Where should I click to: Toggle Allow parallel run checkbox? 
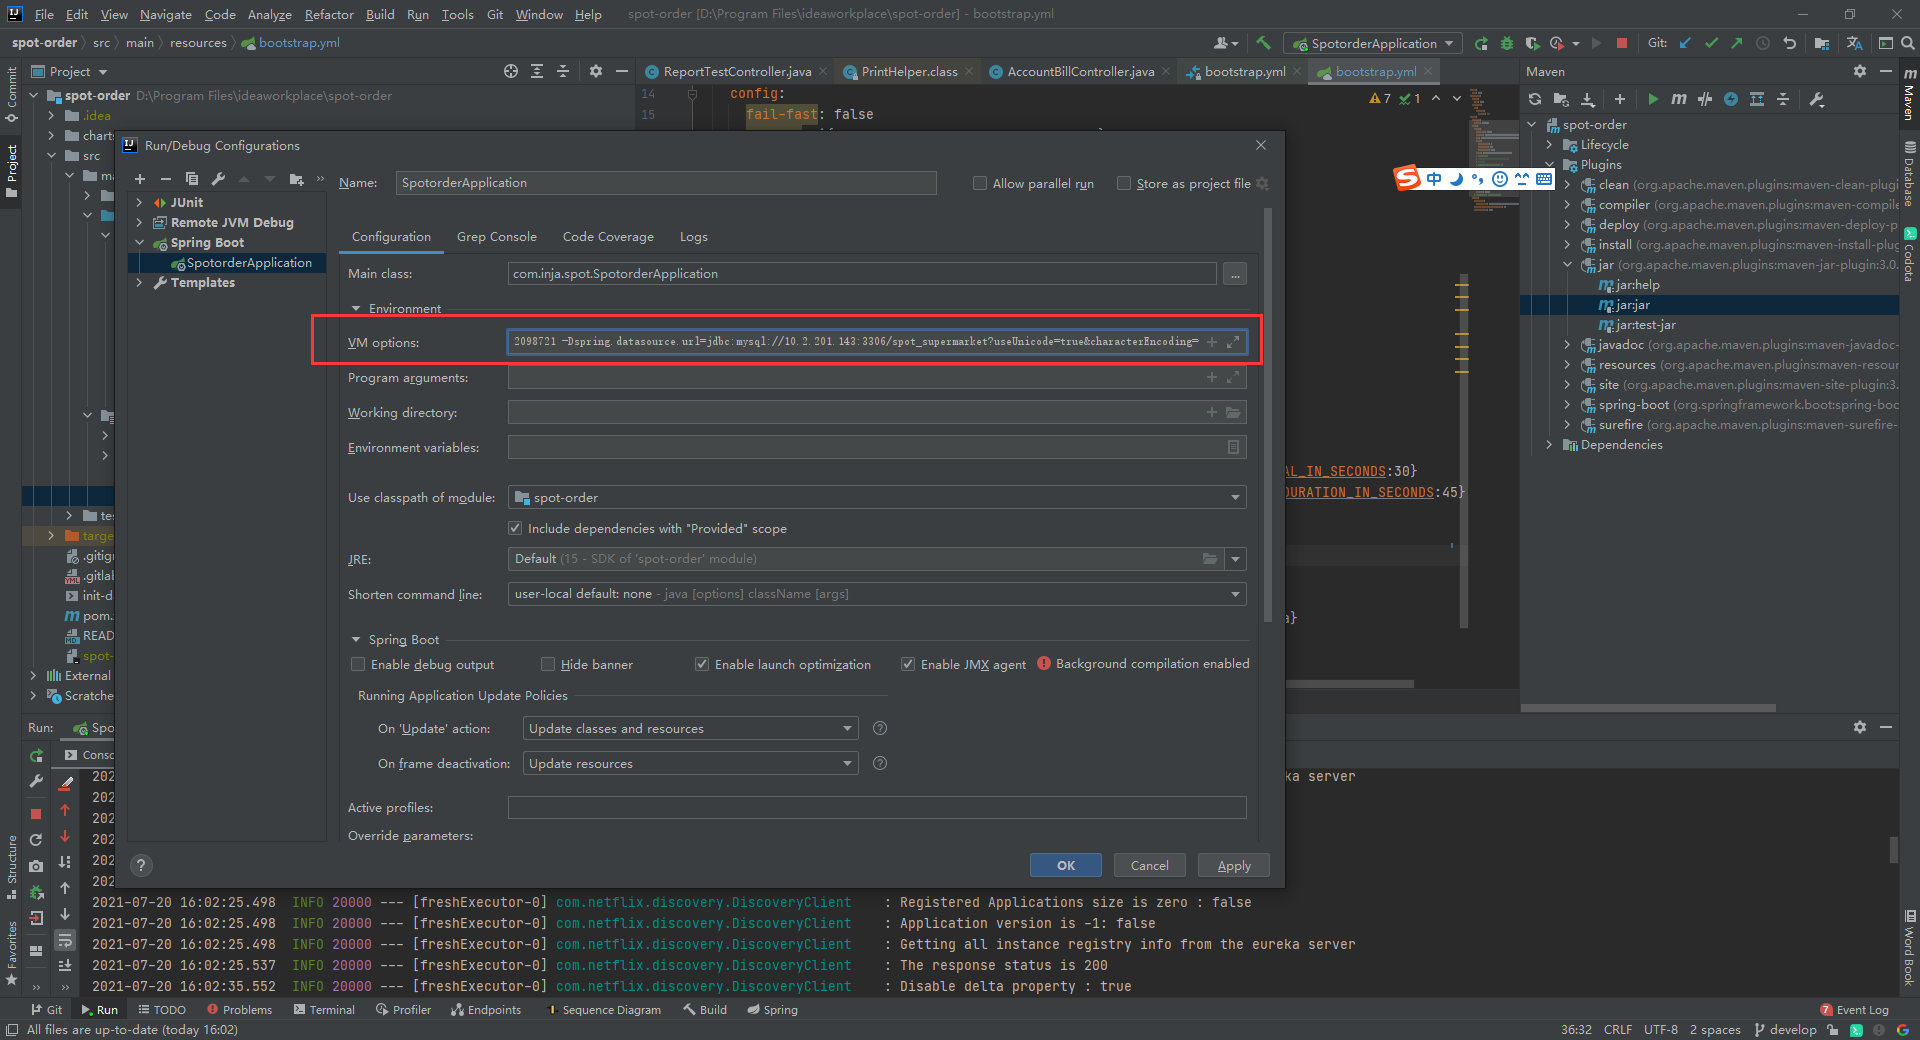pyautogui.click(x=980, y=183)
